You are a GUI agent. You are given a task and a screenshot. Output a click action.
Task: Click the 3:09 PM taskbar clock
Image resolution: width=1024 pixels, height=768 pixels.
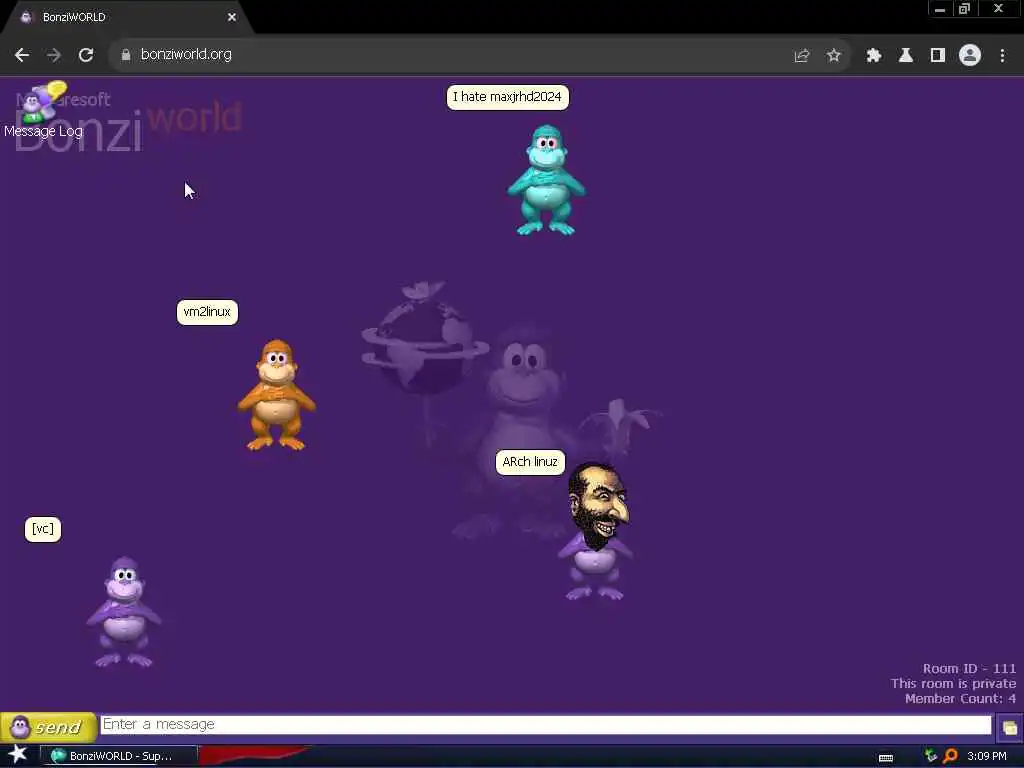[x=987, y=756]
